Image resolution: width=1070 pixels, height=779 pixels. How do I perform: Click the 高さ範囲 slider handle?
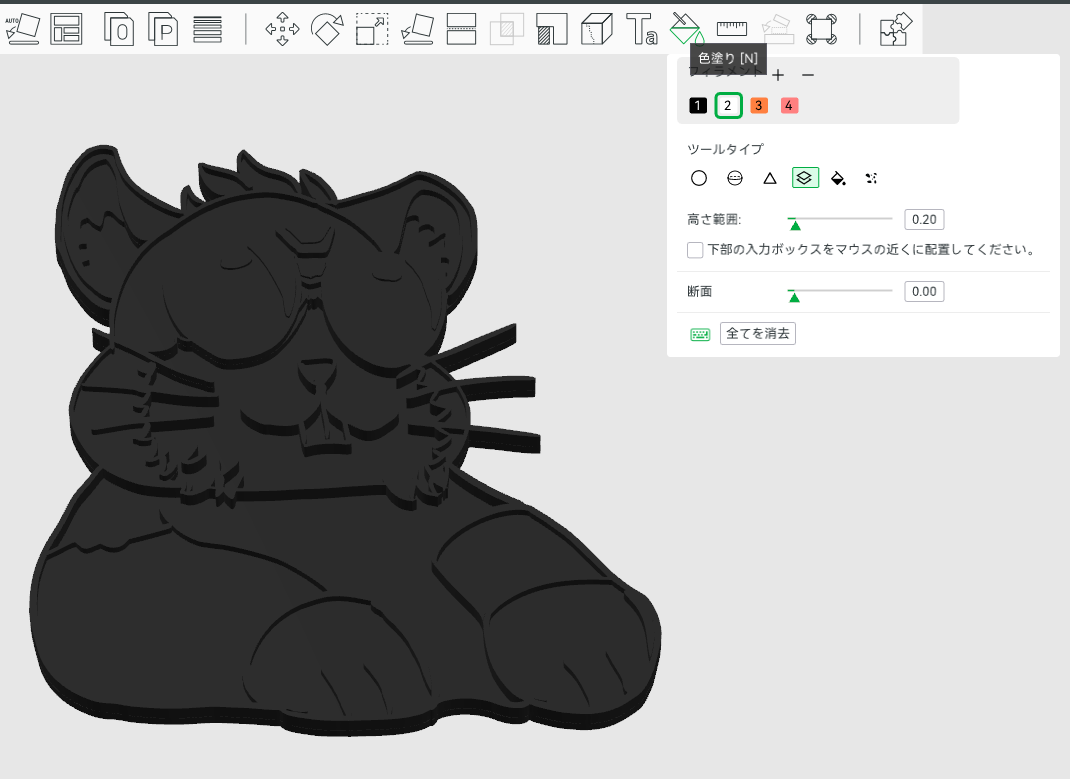click(x=794, y=224)
